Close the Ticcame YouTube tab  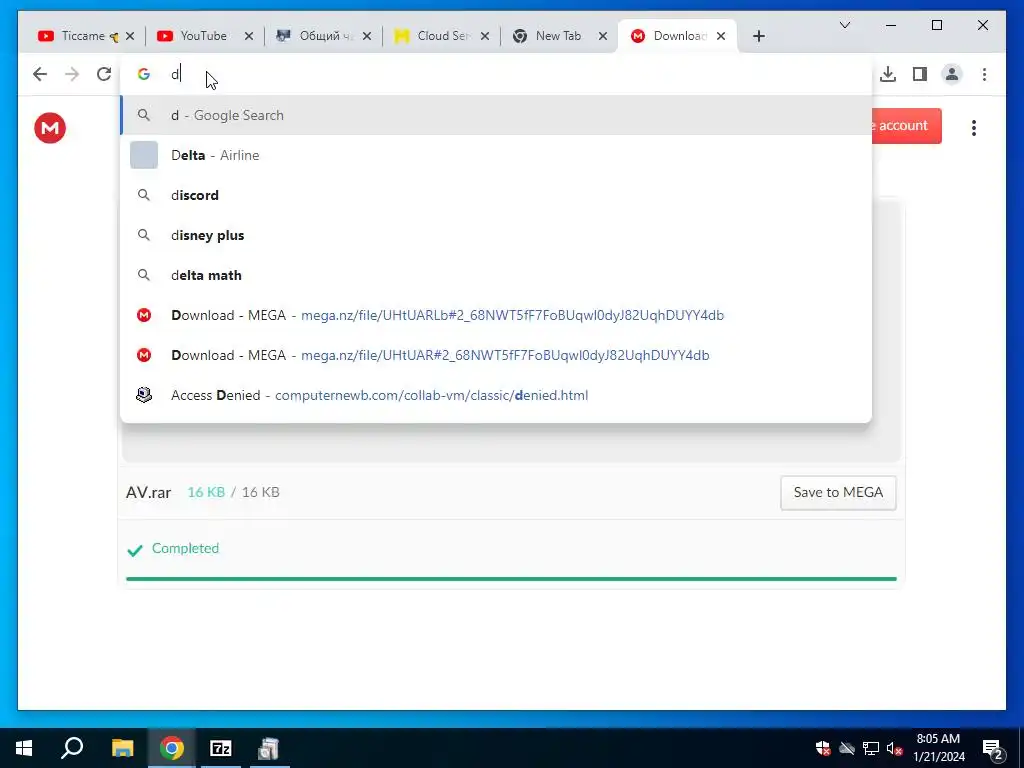tap(130, 36)
